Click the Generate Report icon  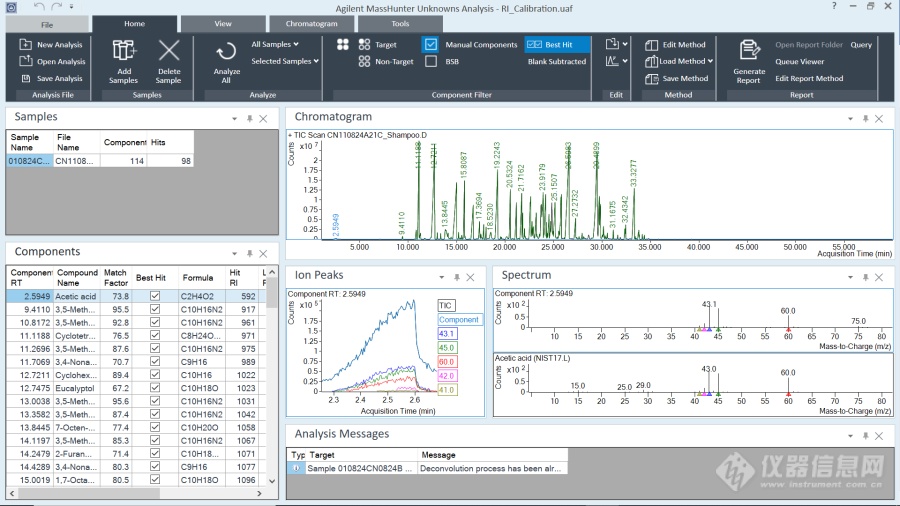tap(749, 50)
